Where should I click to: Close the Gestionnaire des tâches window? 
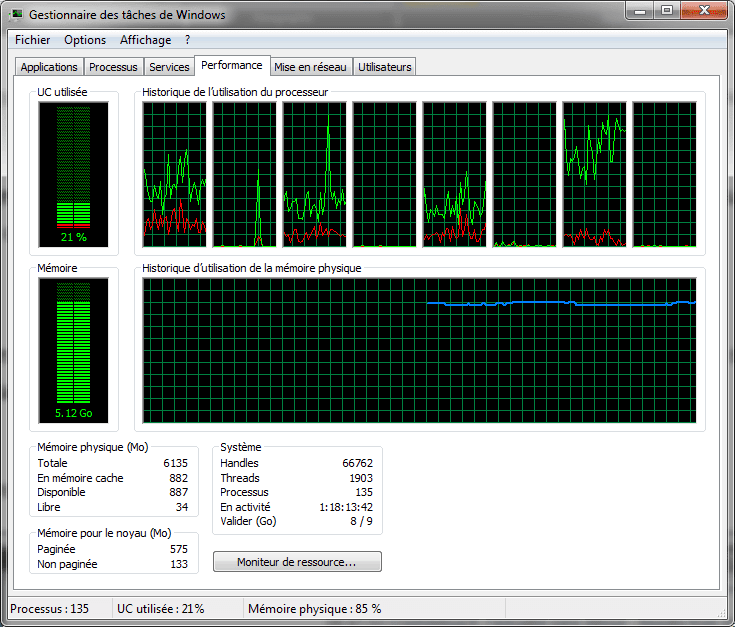tap(704, 10)
